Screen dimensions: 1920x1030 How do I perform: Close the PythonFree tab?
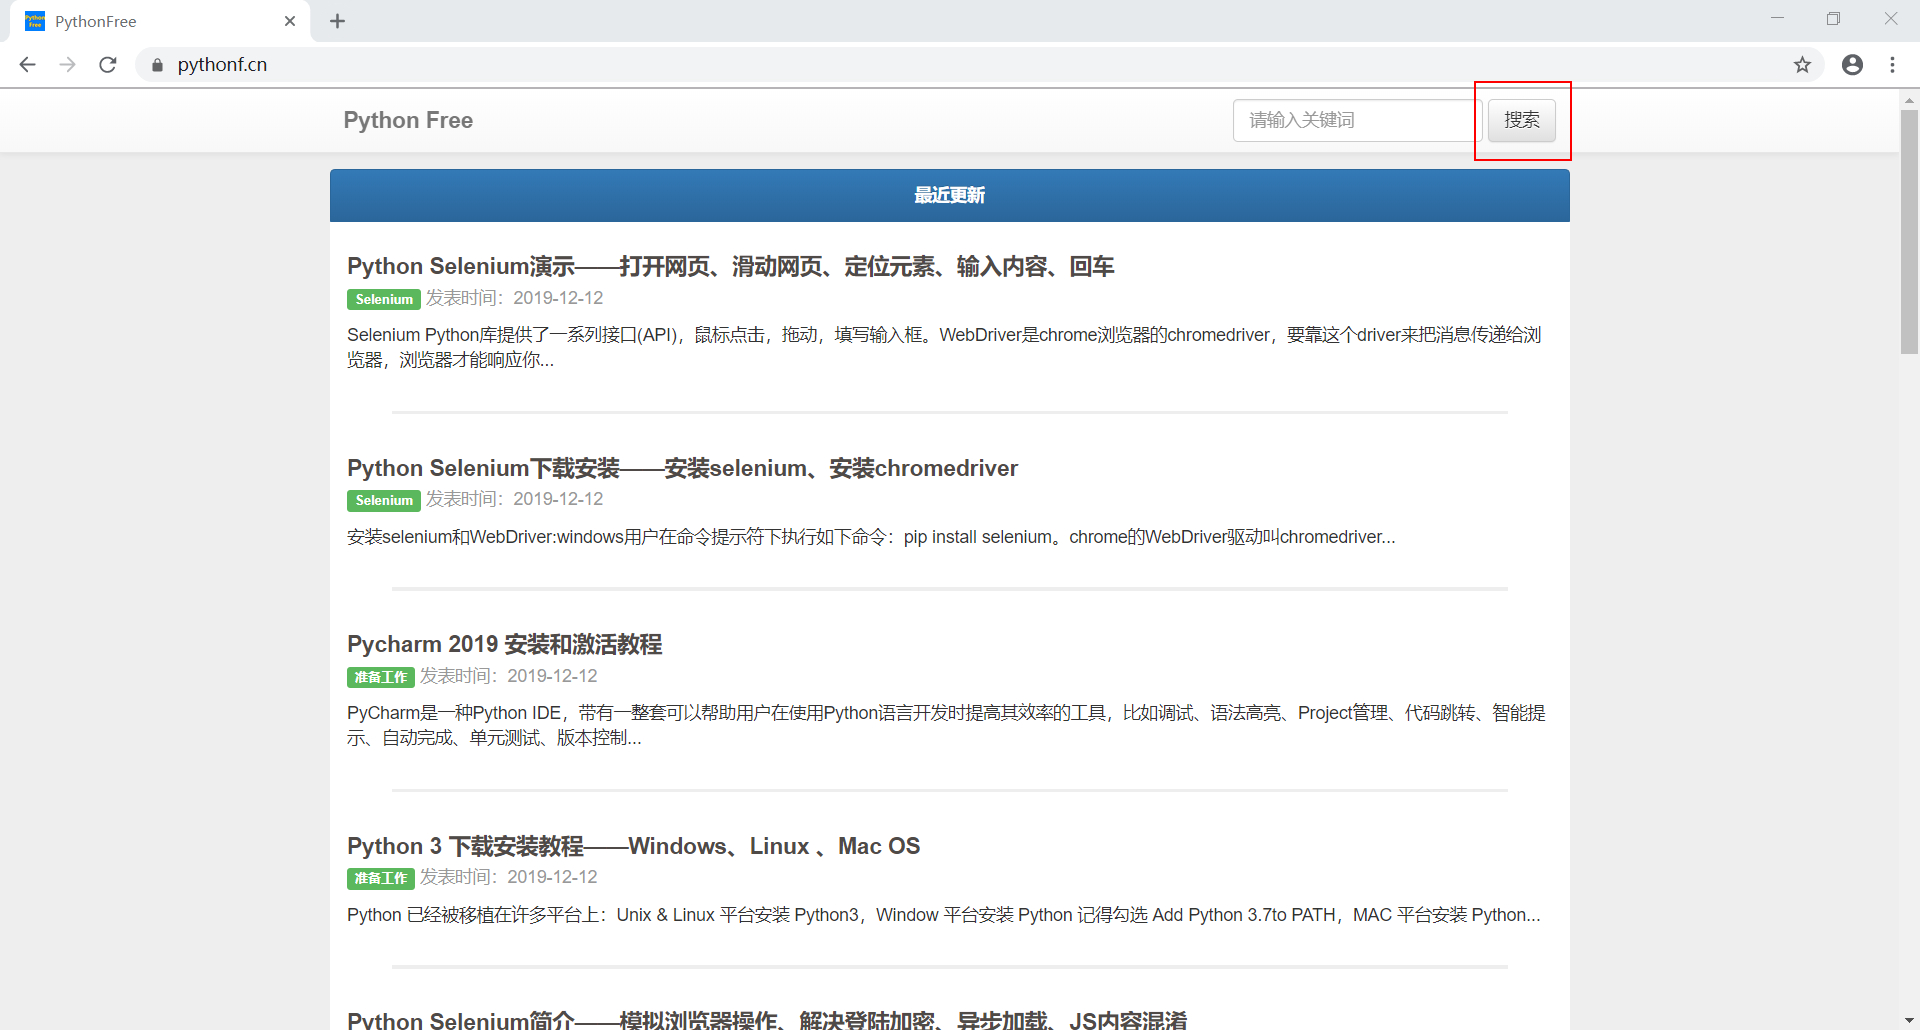pyautogui.click(x=290, y=21)
